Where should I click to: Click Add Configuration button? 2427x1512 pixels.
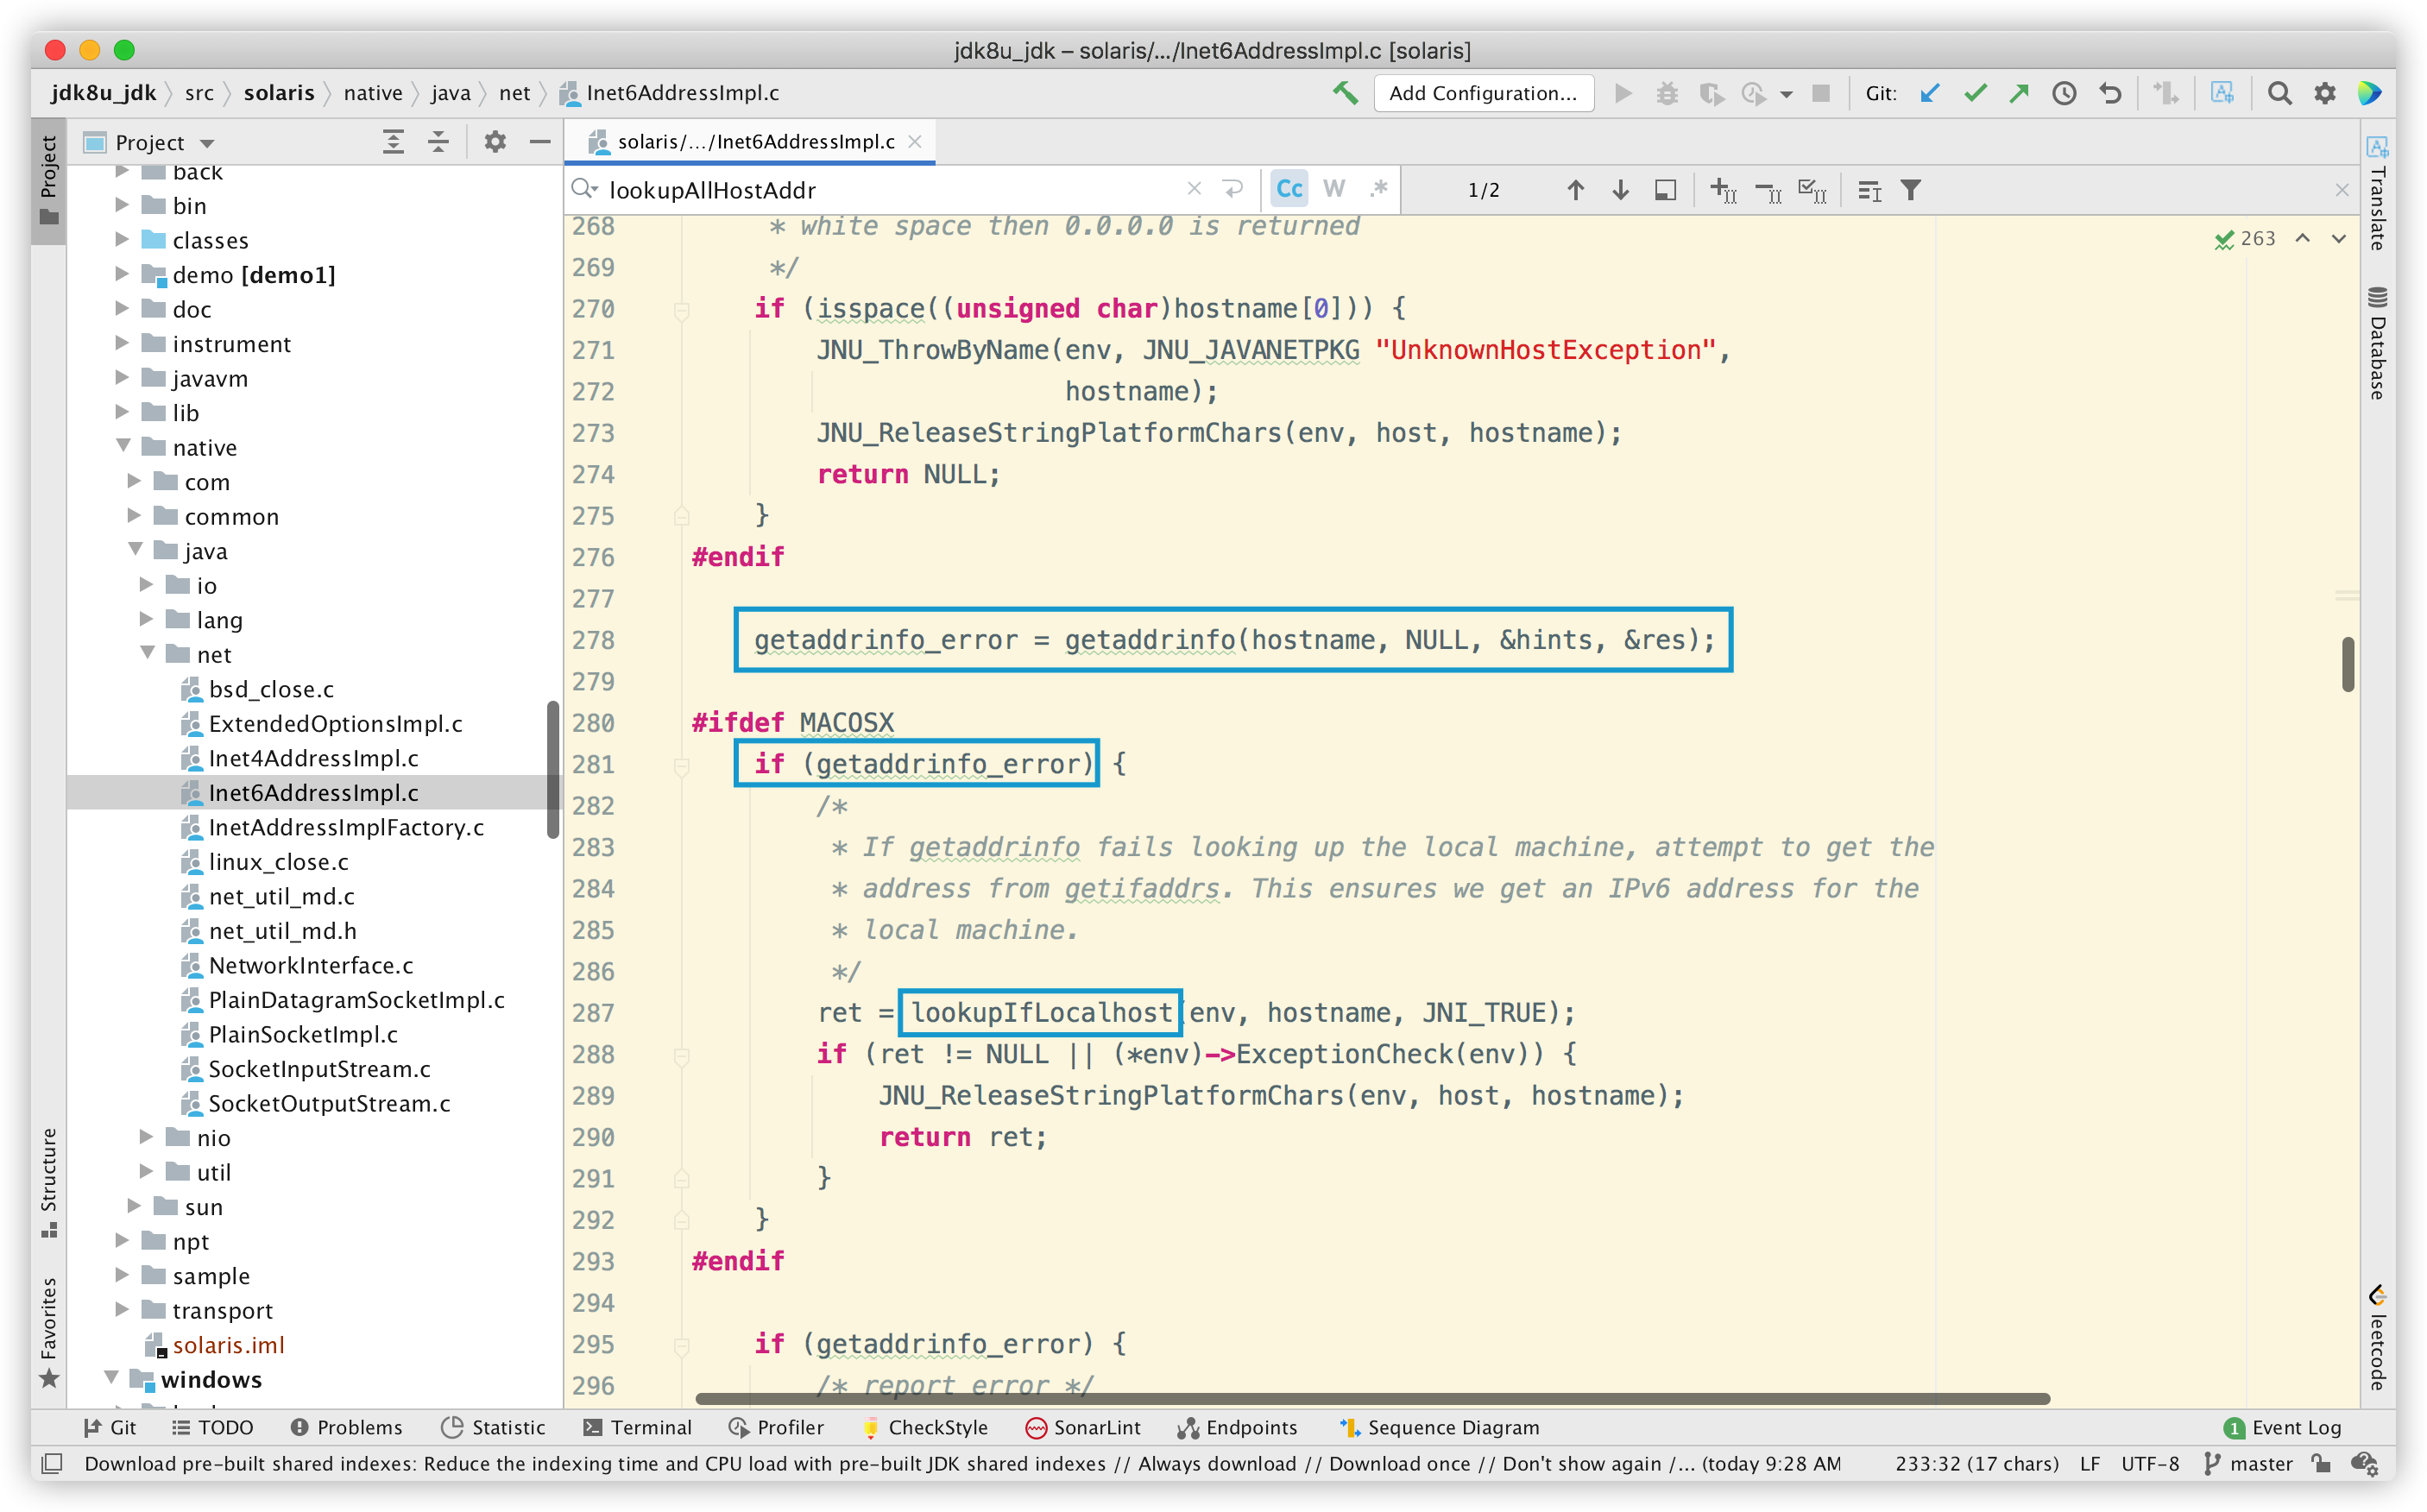(x=1482, y=93)
